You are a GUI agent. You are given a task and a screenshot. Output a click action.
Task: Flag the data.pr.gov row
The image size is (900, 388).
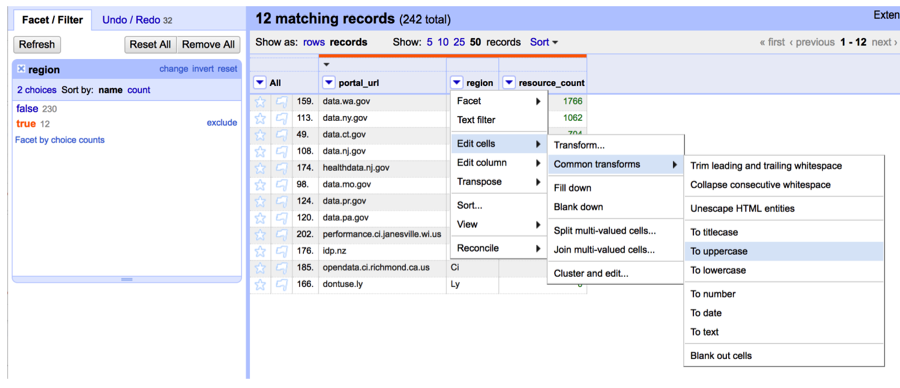coord(281,201)
